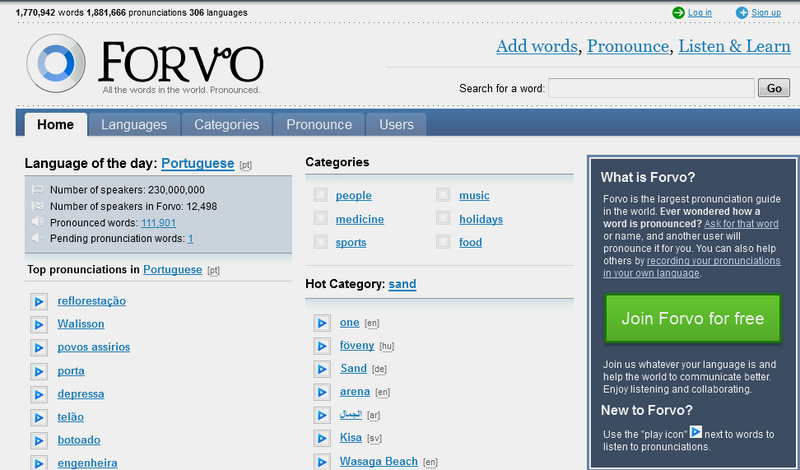Screen dimensions: 800x470
Task: Open the pending pronunciation words count link
Action: click(190, 239)
